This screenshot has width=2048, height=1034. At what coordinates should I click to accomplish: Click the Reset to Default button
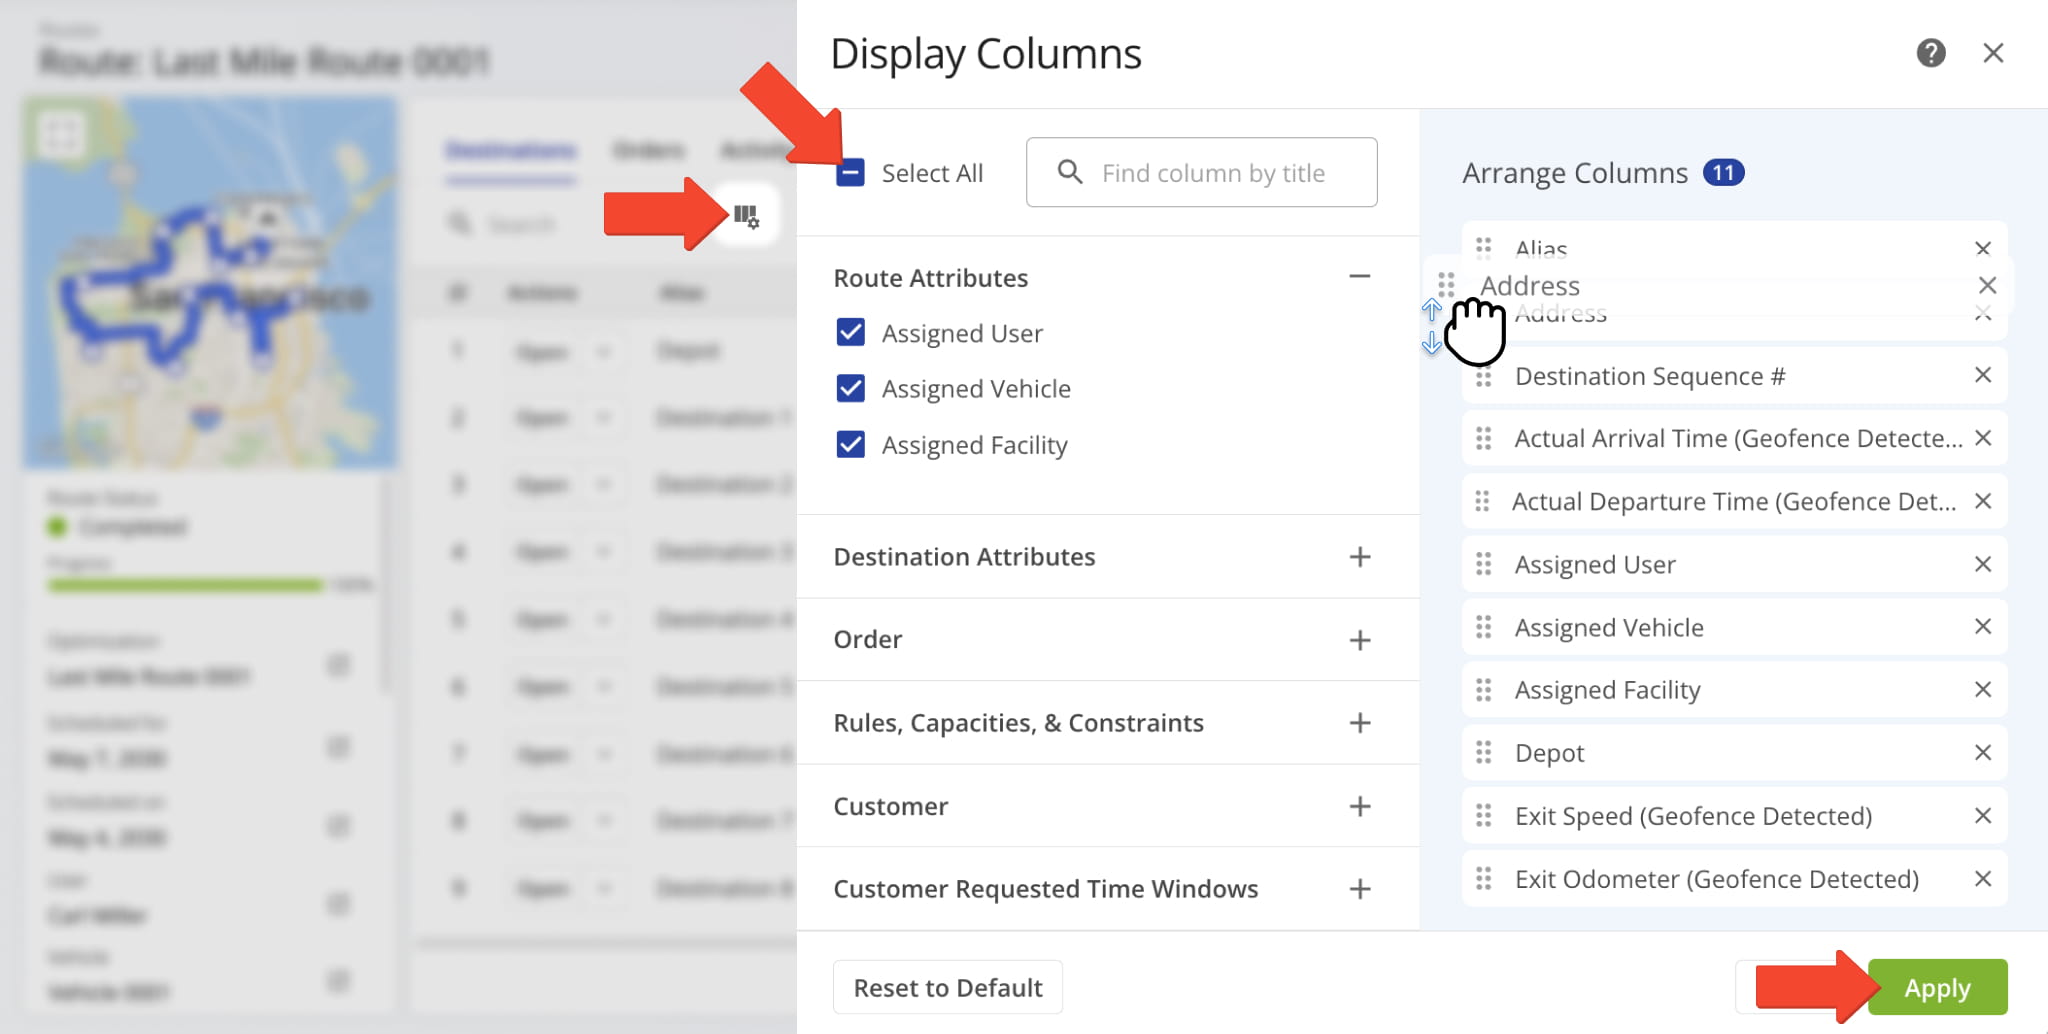click(x=947, y=988)
